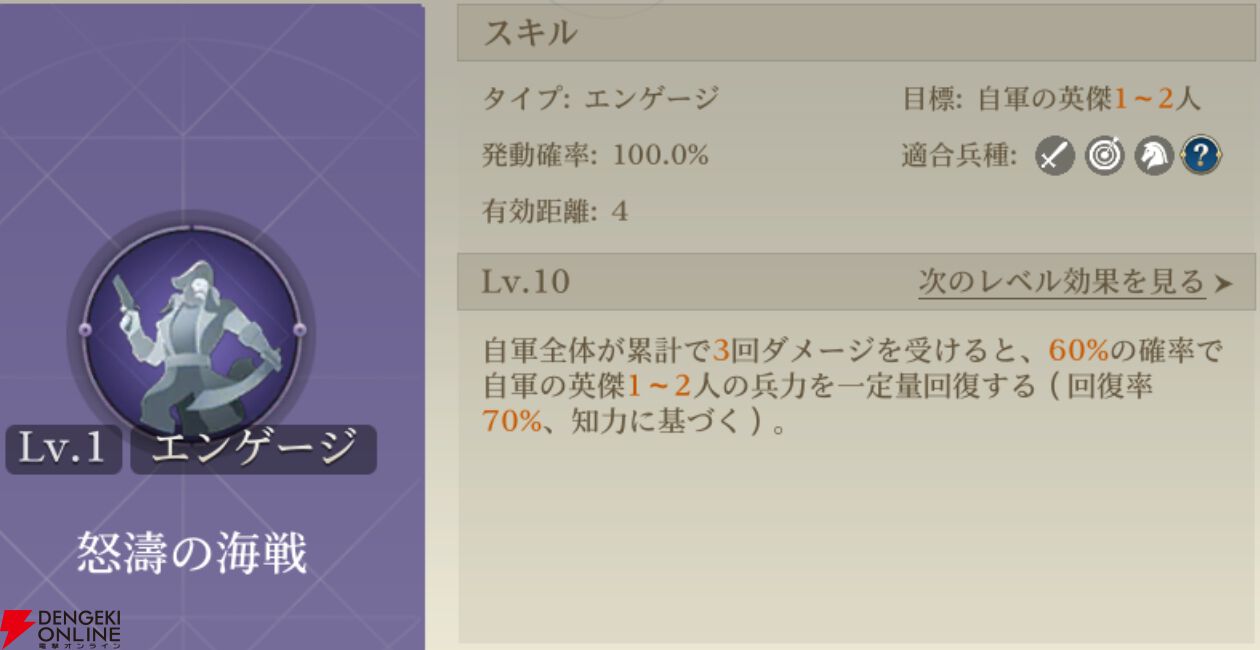
Task: Click the 目標 target heroes label
Action: pos(1051,99)
